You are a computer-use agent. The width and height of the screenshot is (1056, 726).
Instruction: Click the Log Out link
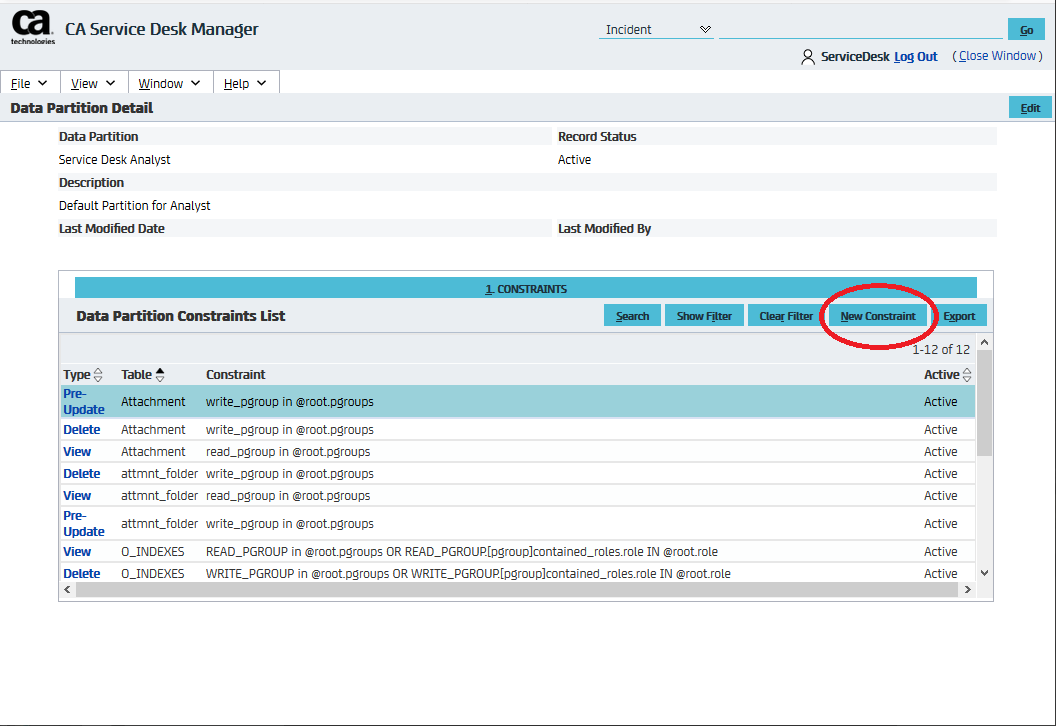(x=915, y=57)
